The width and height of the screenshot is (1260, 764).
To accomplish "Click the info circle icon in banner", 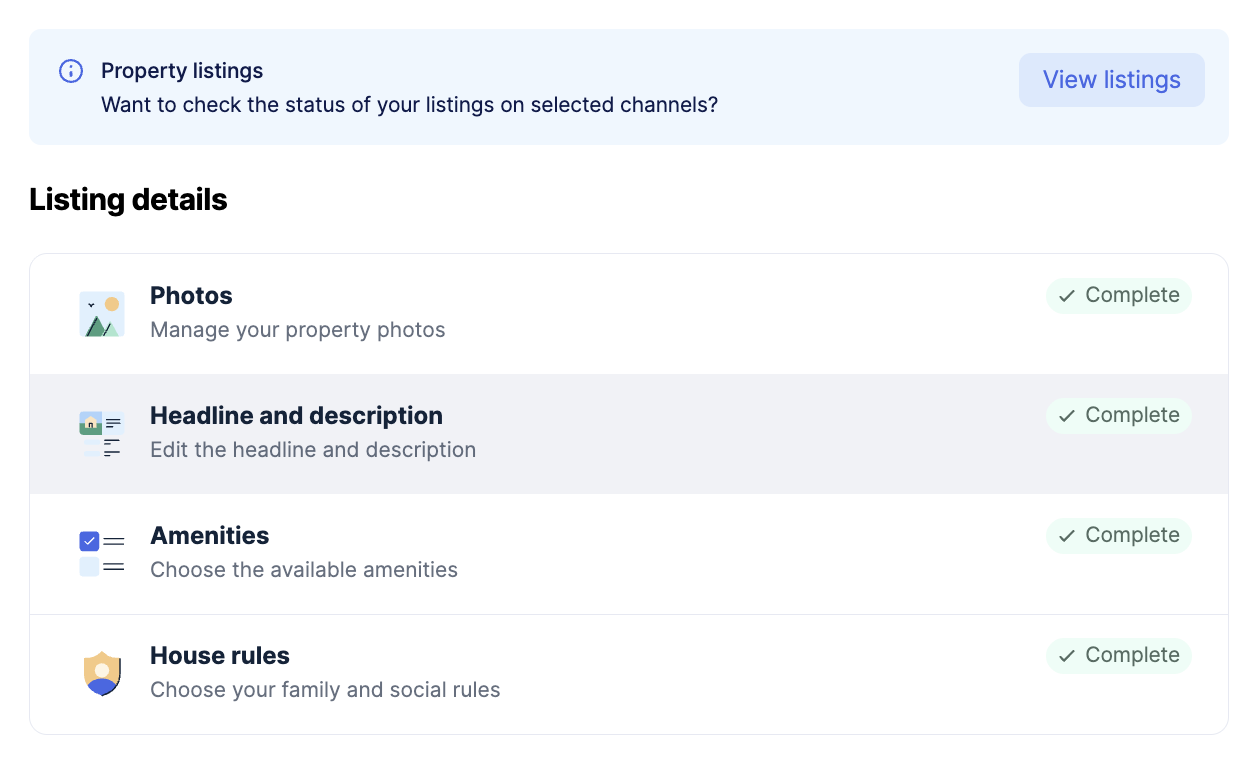I will (x=71, y=71).
